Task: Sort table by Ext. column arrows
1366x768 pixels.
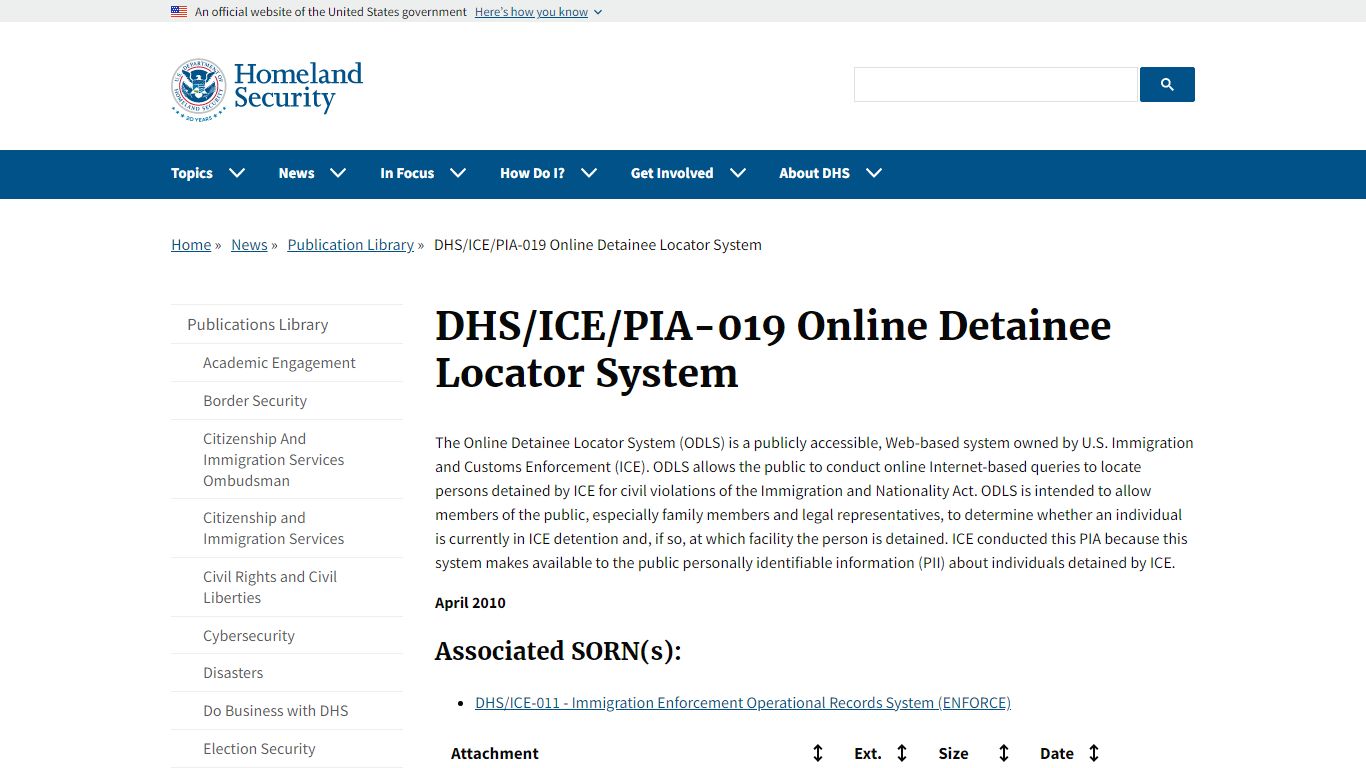Action: tap(901, 753)
